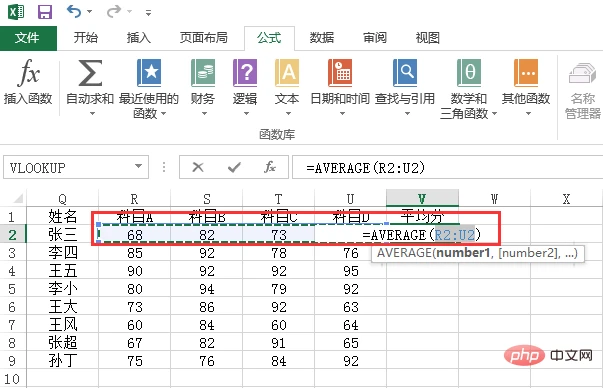
Task: Switch to the 开始 tab
Action: coord(85,38)
